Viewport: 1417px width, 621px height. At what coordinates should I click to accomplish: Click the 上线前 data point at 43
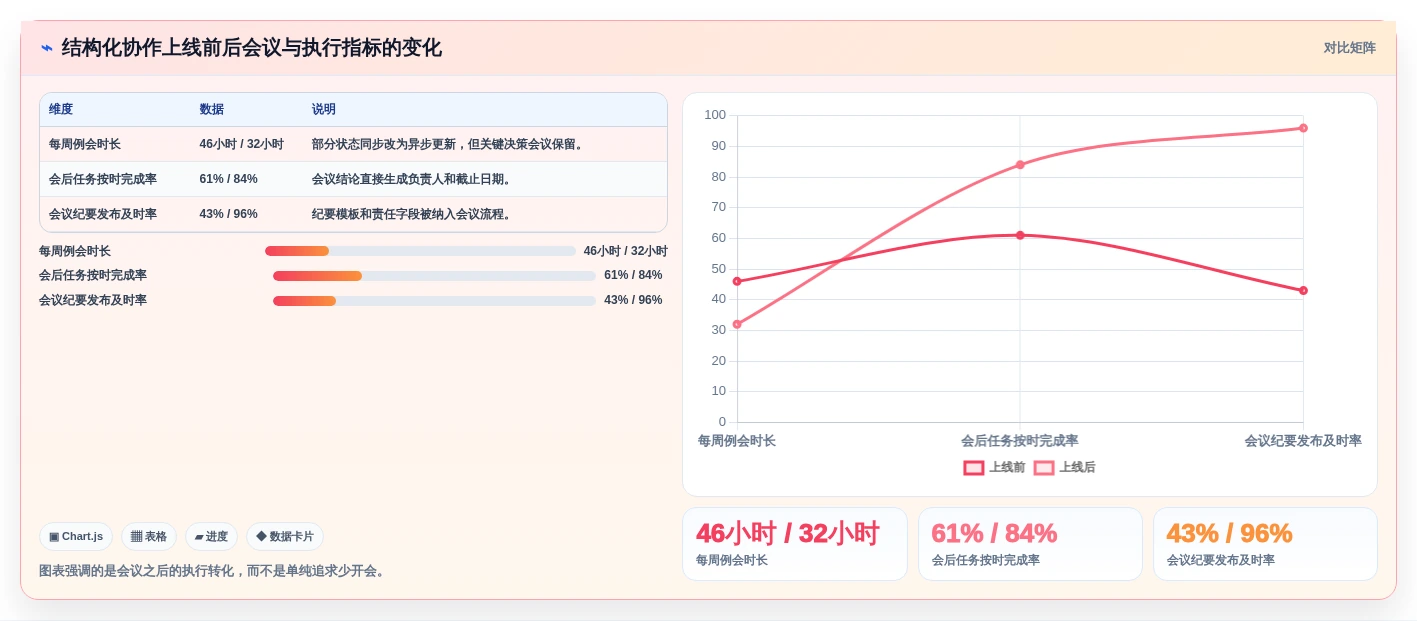[1303, 290]
